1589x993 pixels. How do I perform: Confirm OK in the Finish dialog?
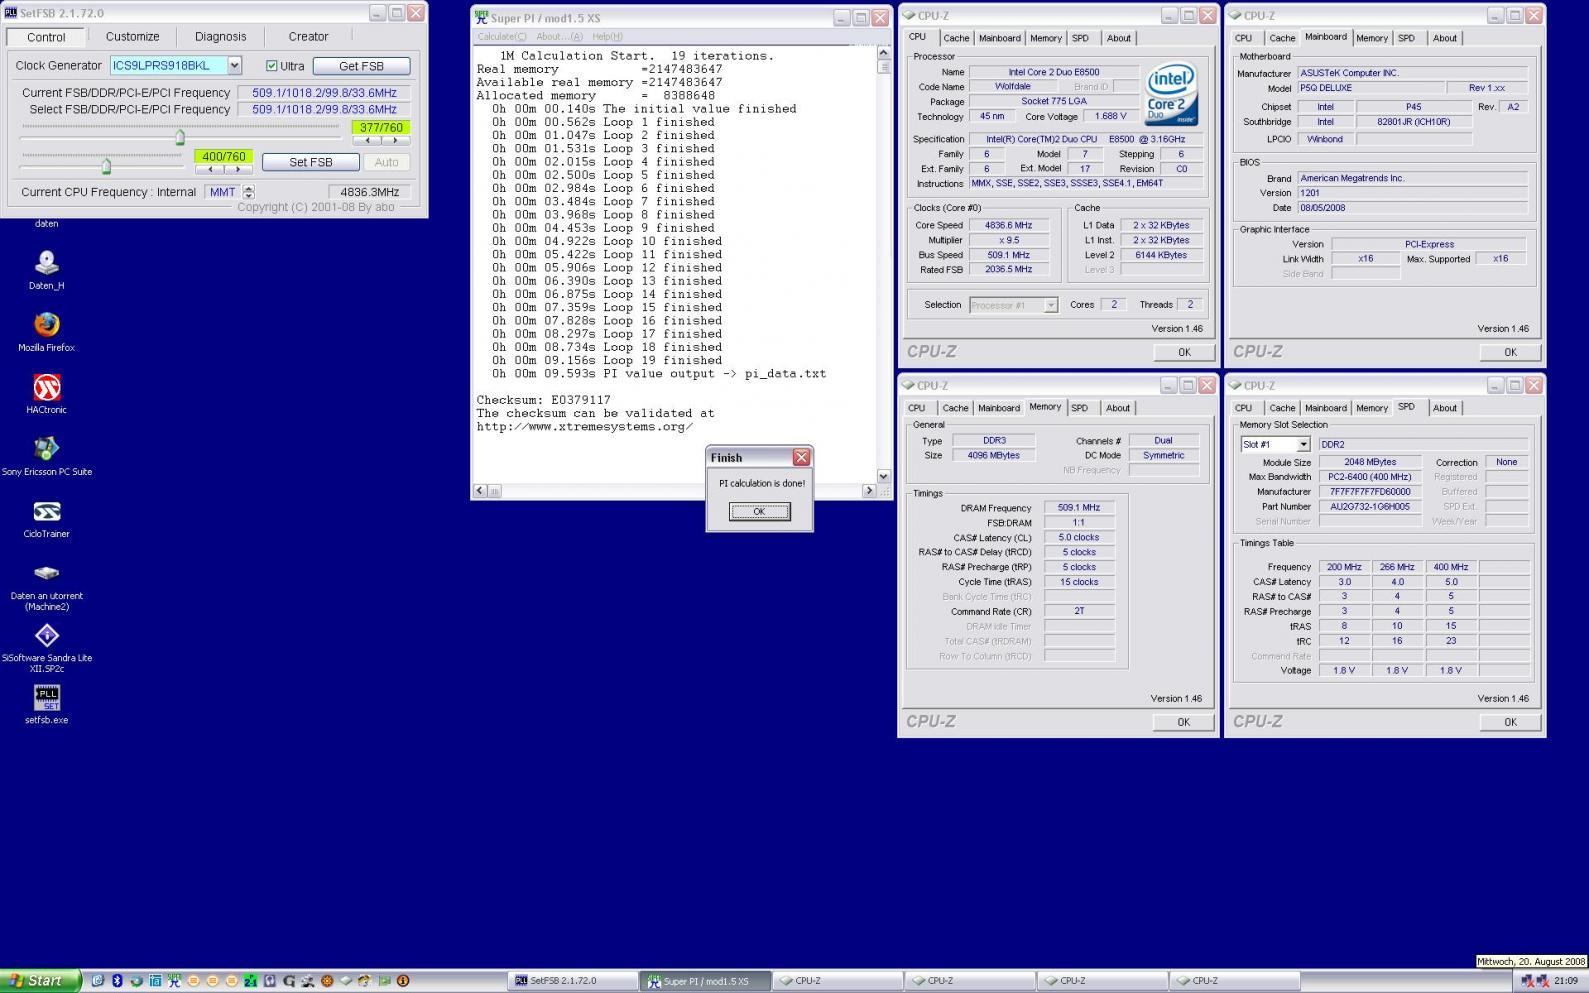[x=759, y=511]
